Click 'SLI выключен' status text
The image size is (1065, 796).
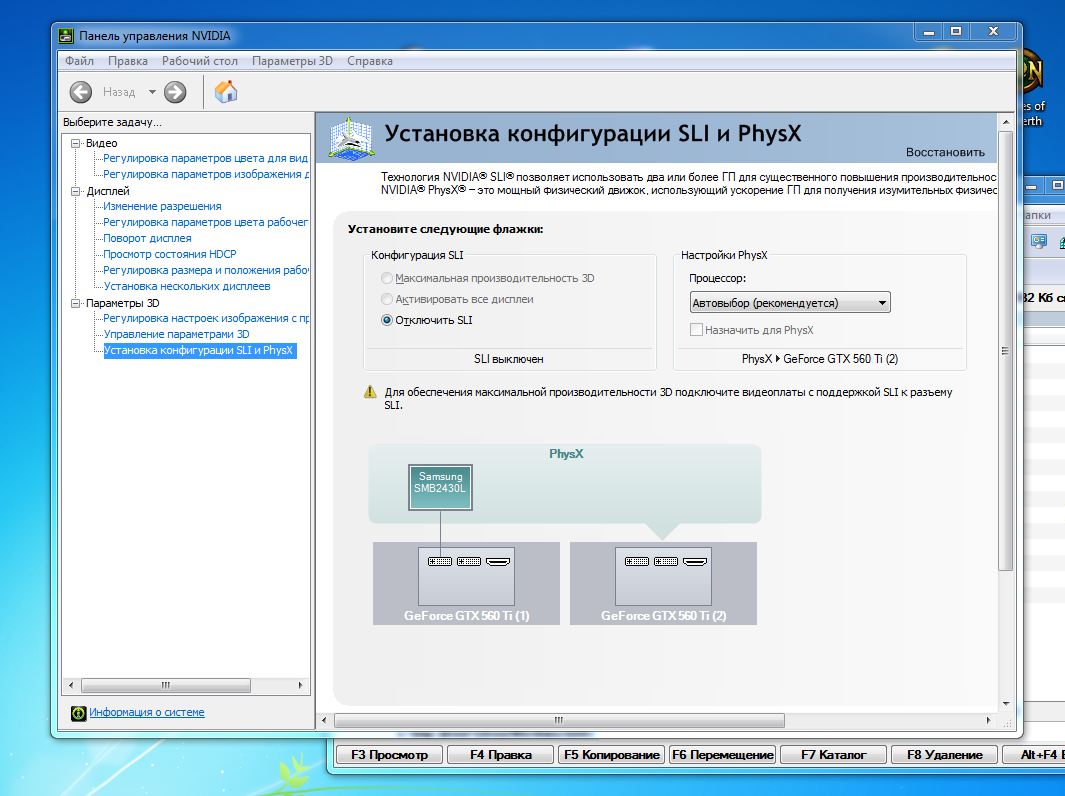(509, 359)
